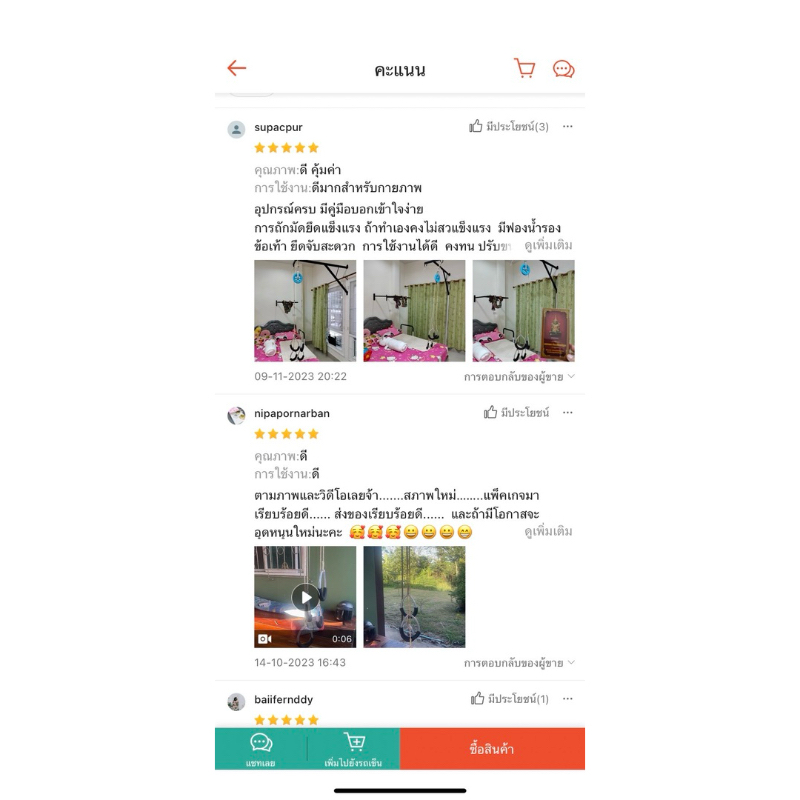This screenshot has height=800, width=800.
Task: View nipapornarban's outdoor garden photo
Action: pyautogui.click(x=414, y=597)
